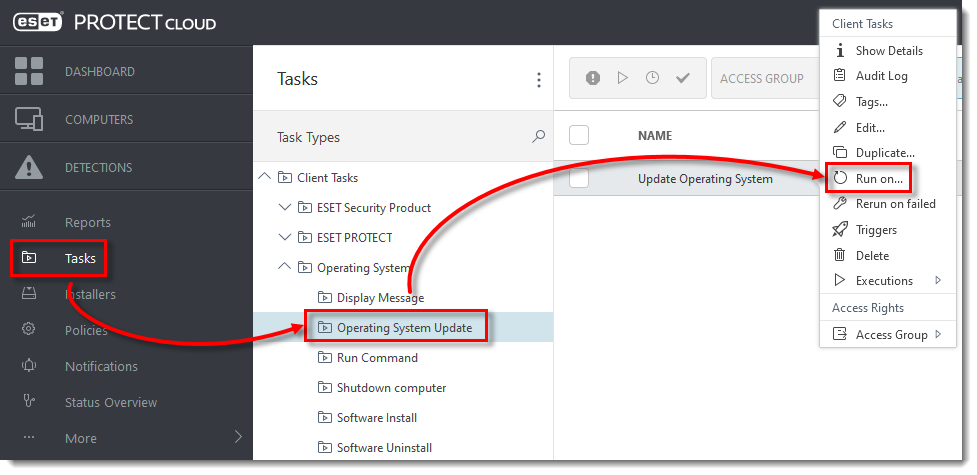The height and width of the screenshot is (475, 977).
Task: Click the Task Types search magnifier
Action: [x=538, y=137]
